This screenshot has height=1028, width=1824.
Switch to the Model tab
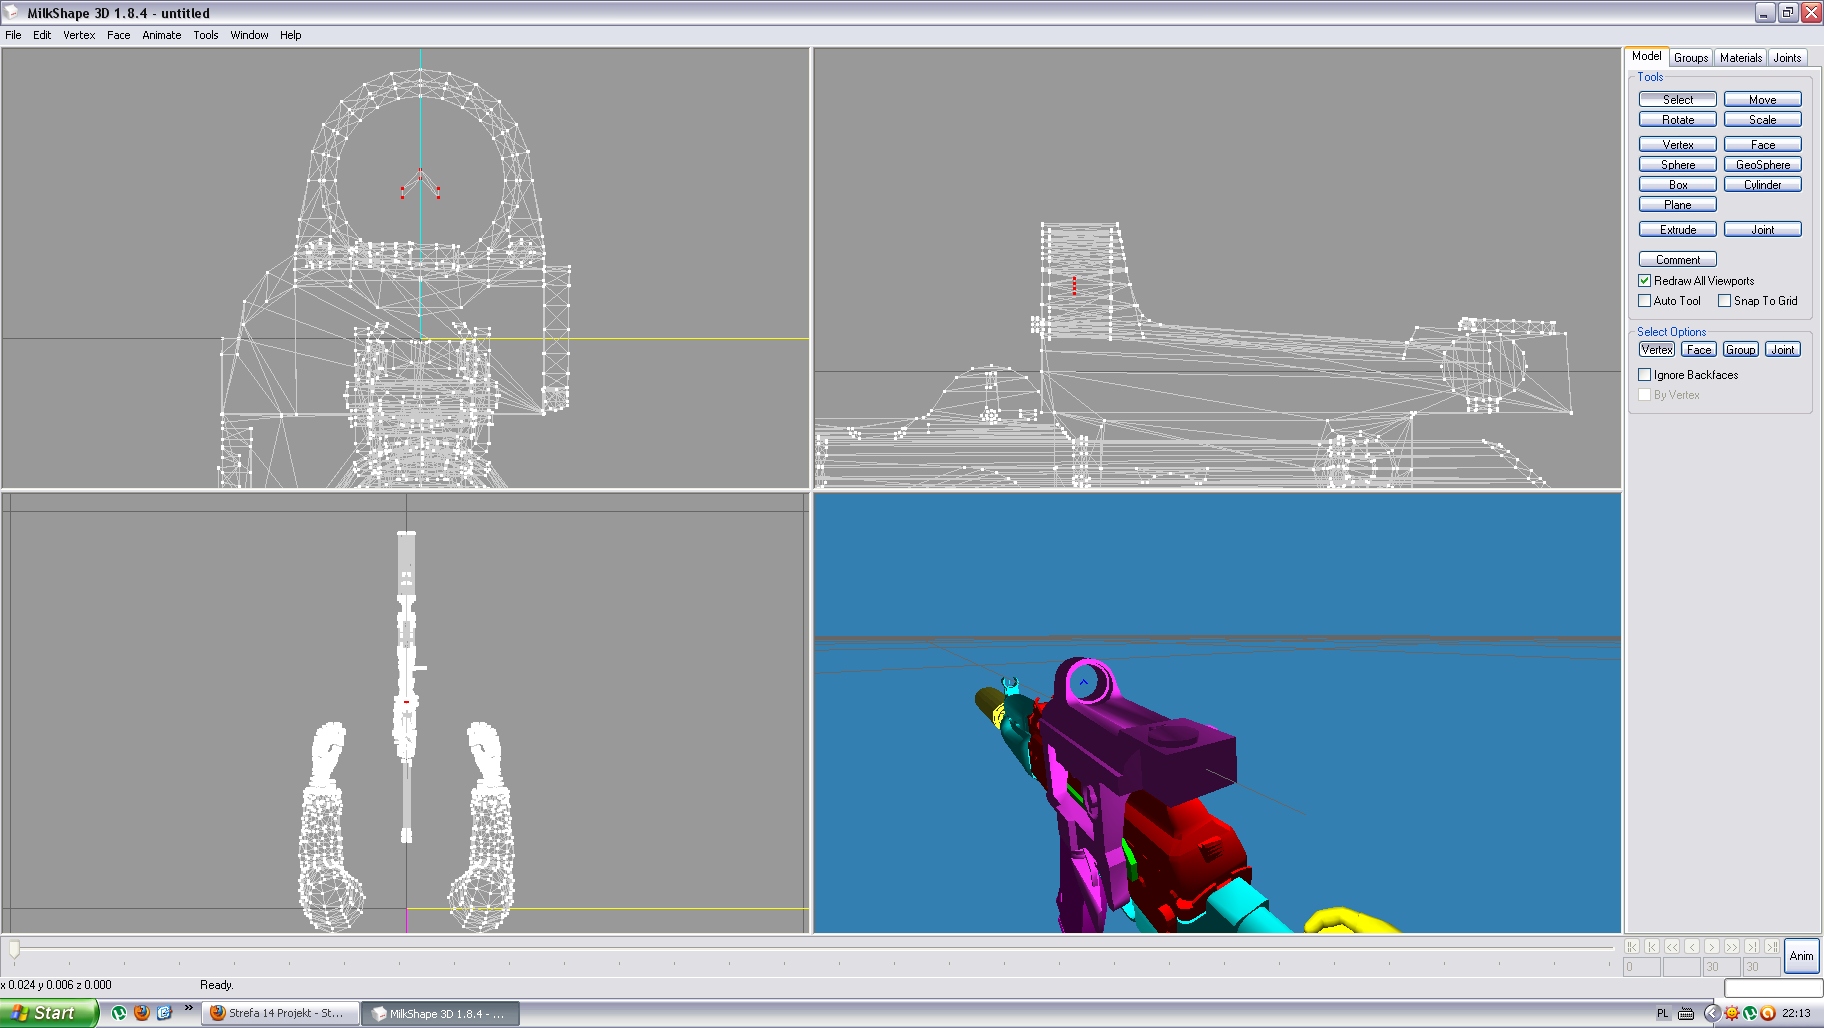1646,57
